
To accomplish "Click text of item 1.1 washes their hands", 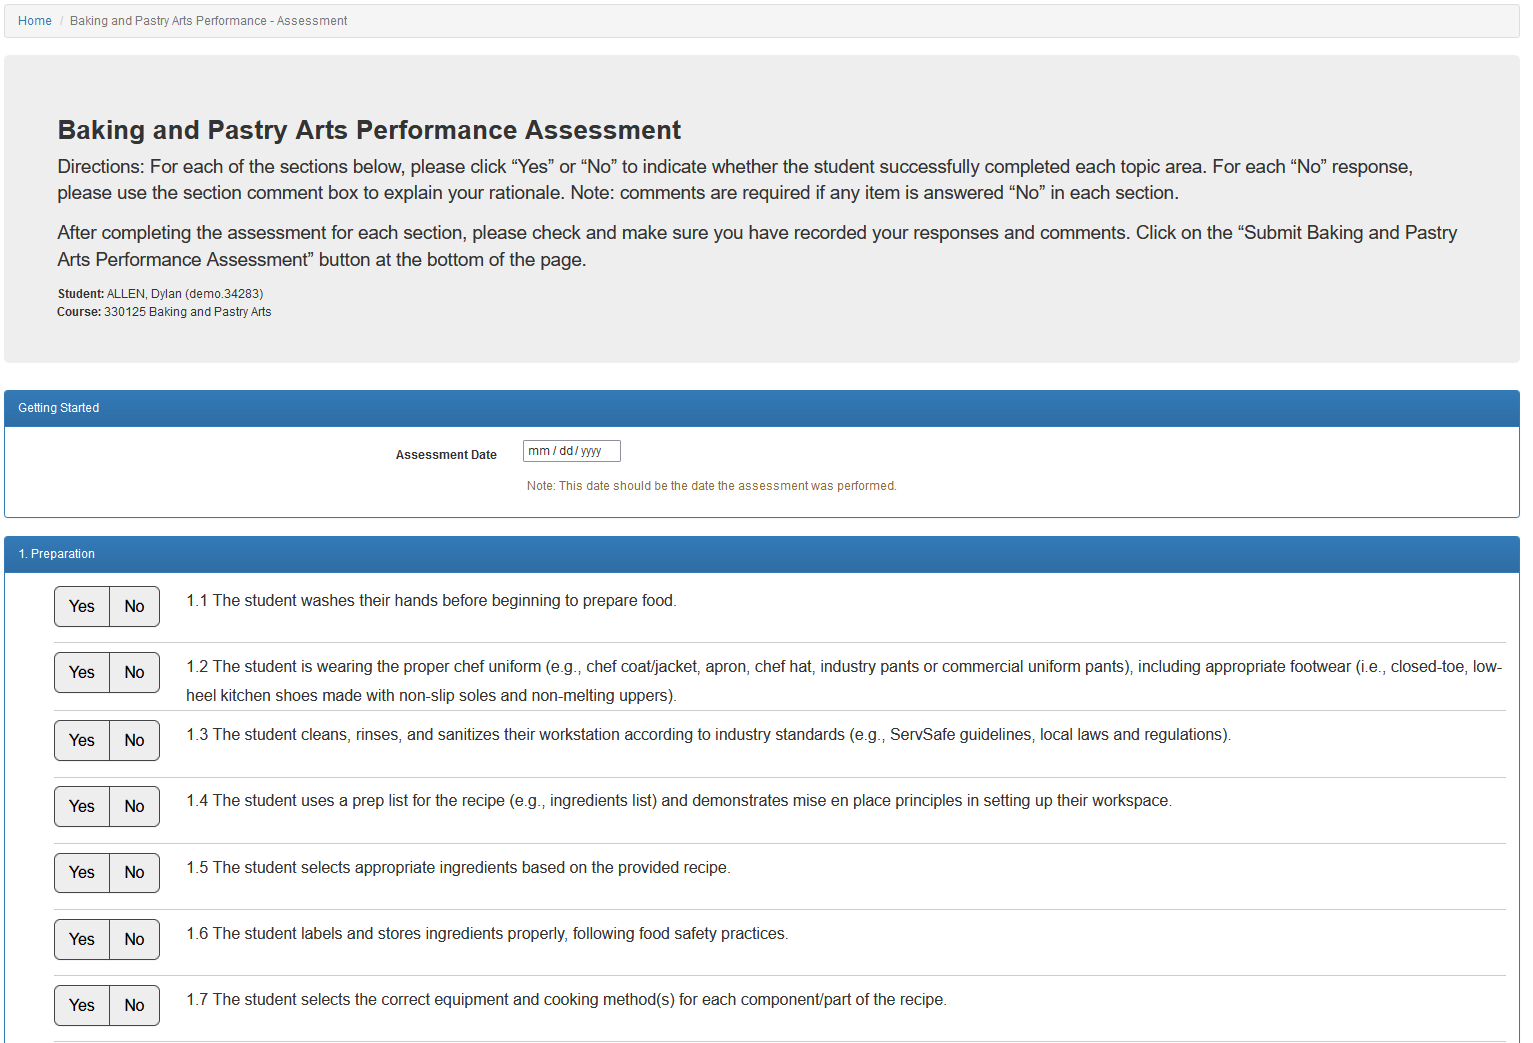I will click(x=431, y=600).
